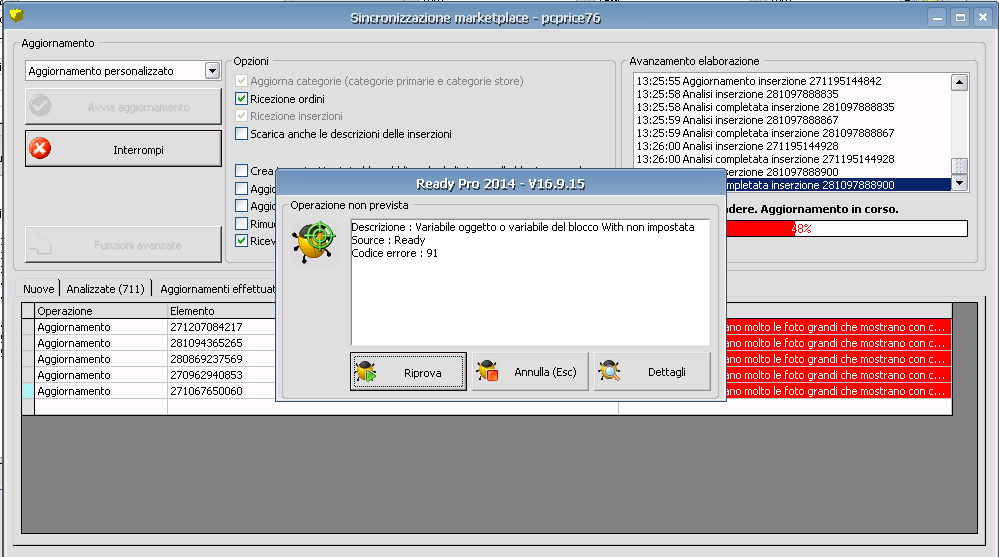
Task: Click the red X Interrompi icon
Action: pyautogui.click(x=40, y=149)
